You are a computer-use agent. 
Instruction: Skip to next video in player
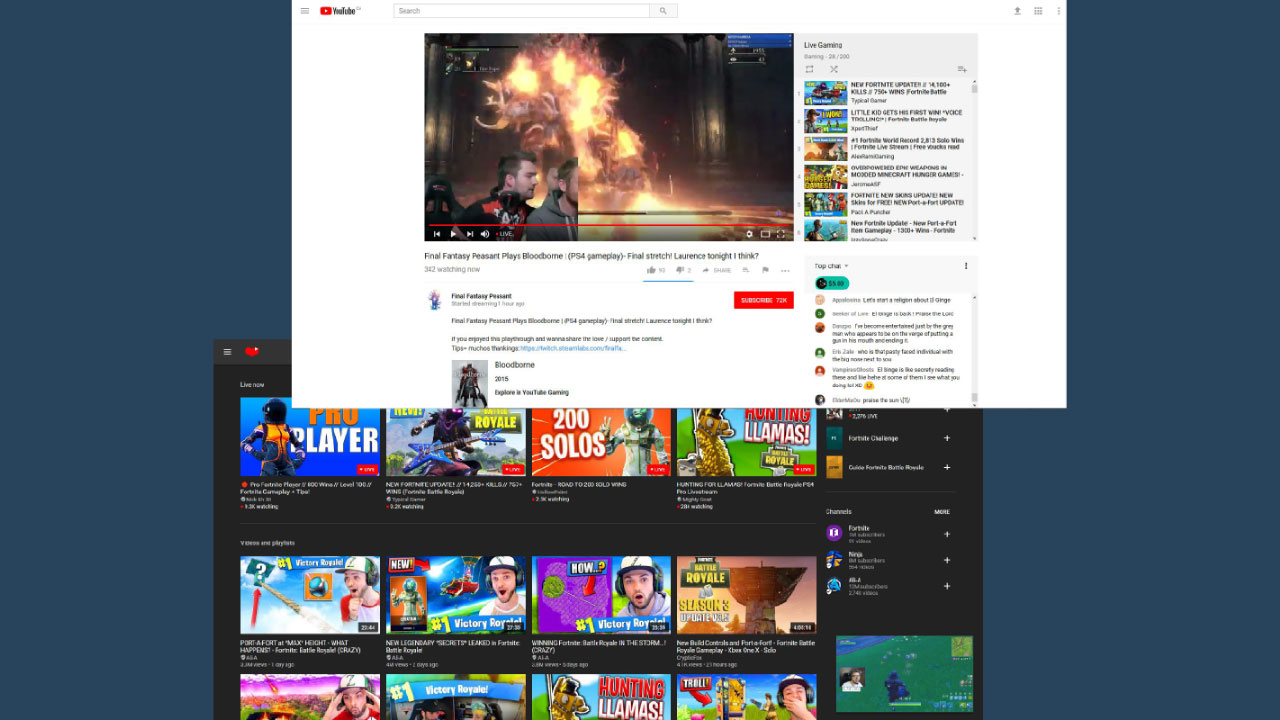click(x=469, y=234)
